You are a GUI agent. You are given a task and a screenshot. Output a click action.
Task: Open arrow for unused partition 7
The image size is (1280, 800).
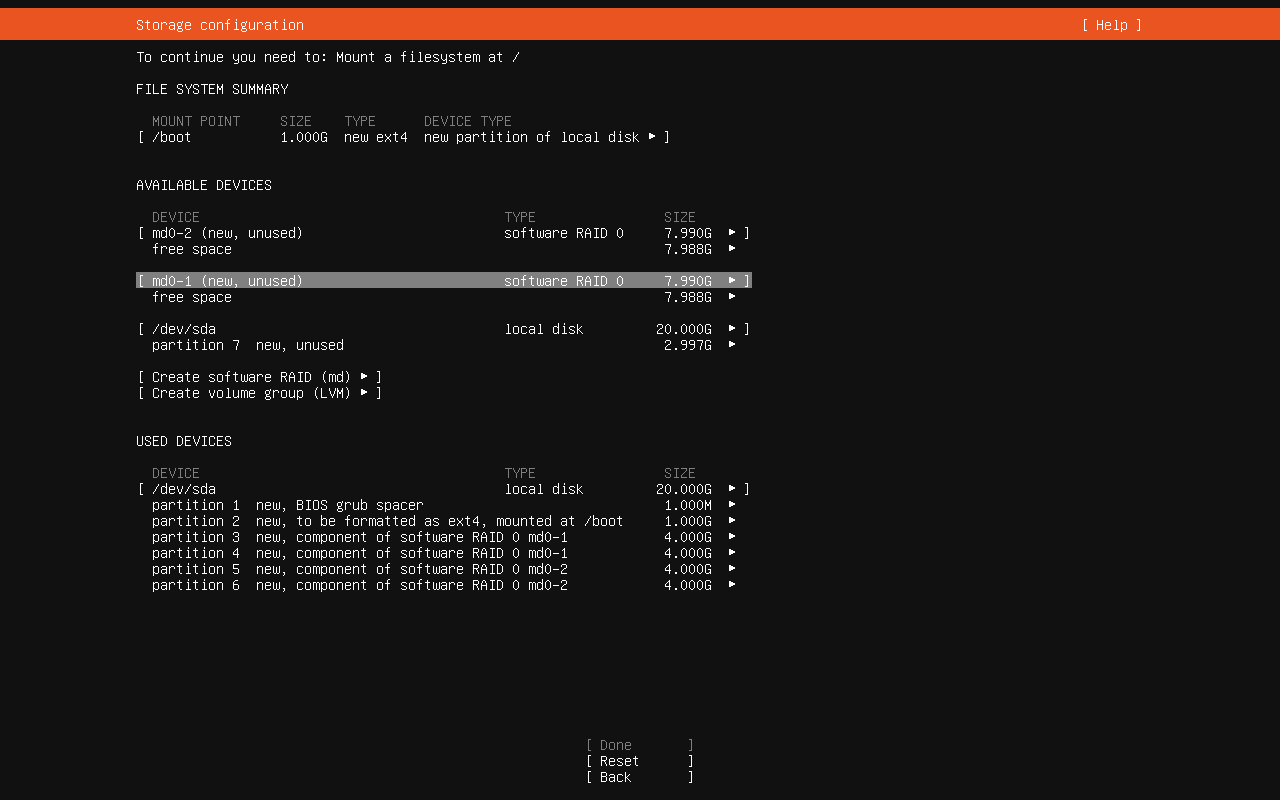point(732,345)
